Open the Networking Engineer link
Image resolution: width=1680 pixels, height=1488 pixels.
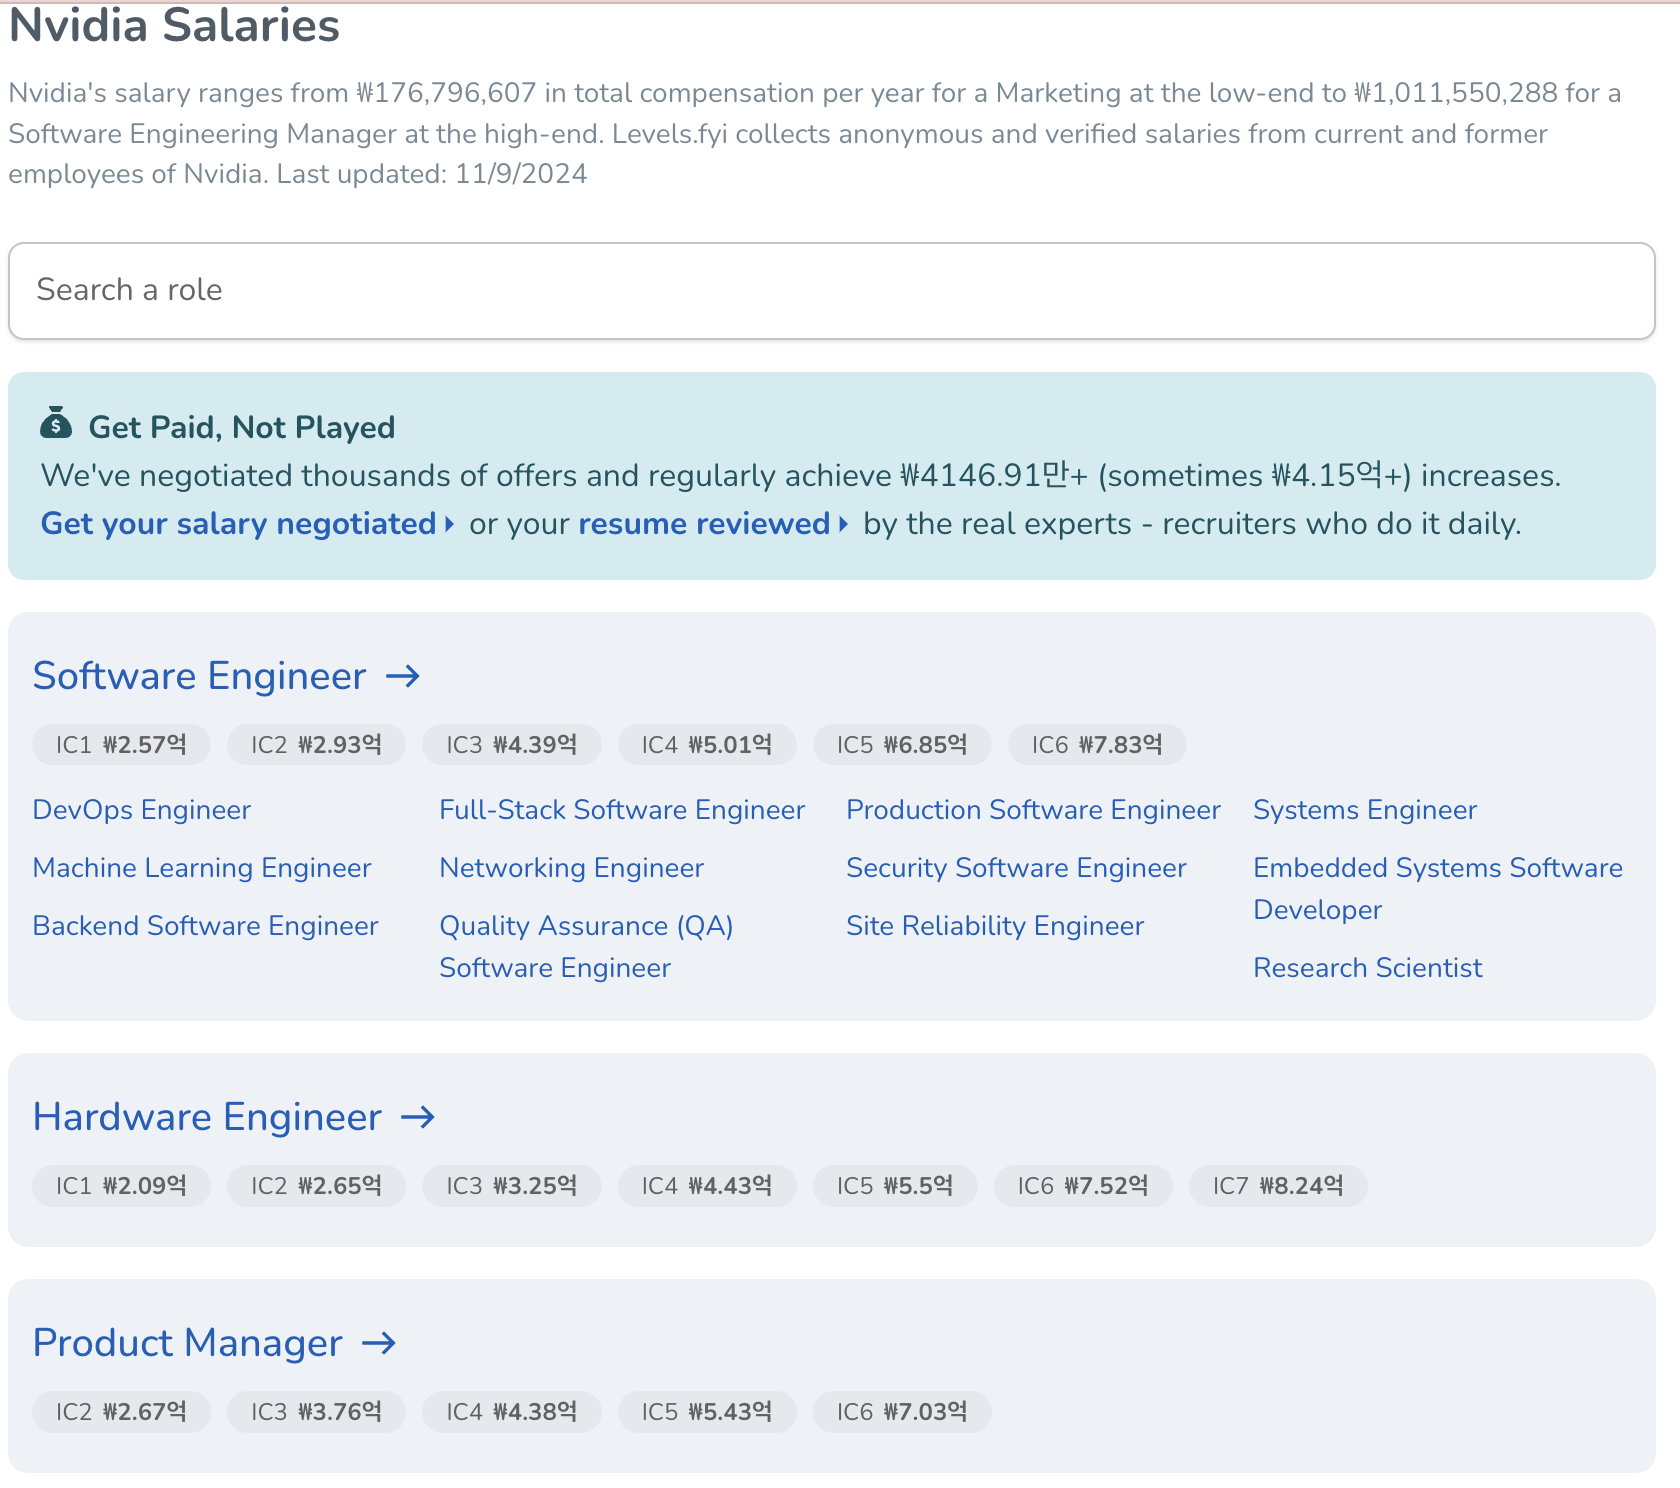(572, 868)
